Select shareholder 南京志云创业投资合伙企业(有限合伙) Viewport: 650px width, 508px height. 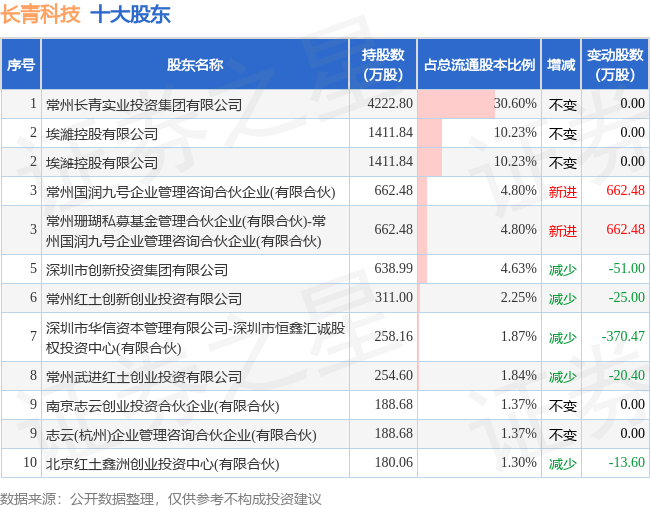[x=162, y=406]
